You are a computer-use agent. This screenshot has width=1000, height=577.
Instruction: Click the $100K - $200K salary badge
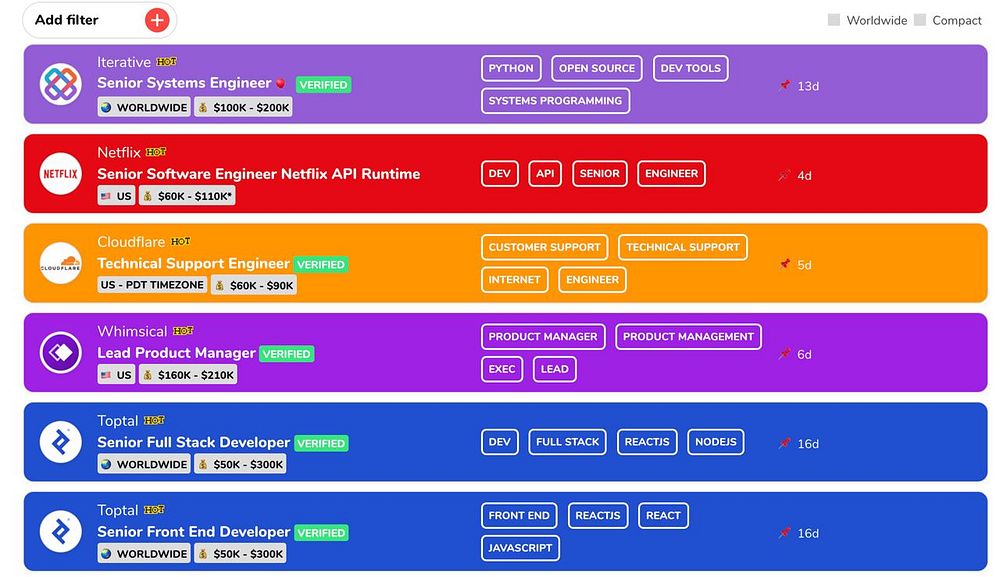244,107
